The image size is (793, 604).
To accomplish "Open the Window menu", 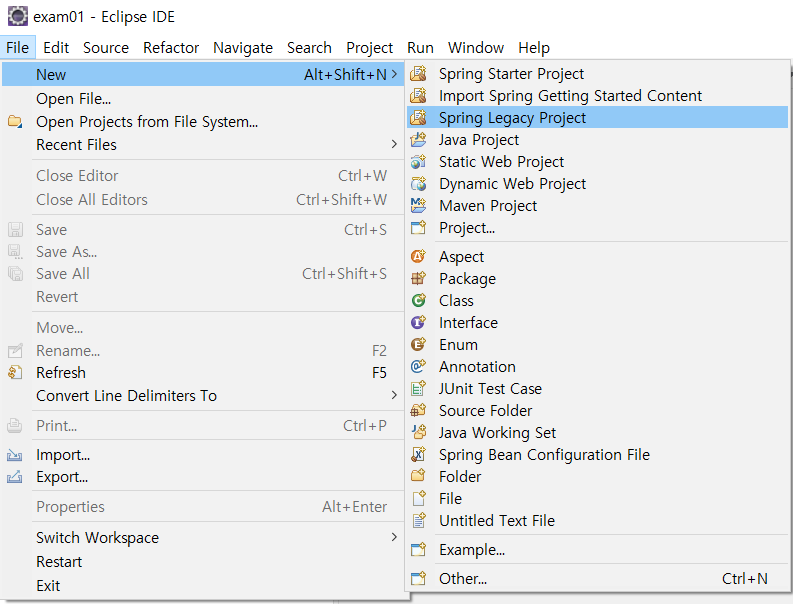I will coord(476,48).
